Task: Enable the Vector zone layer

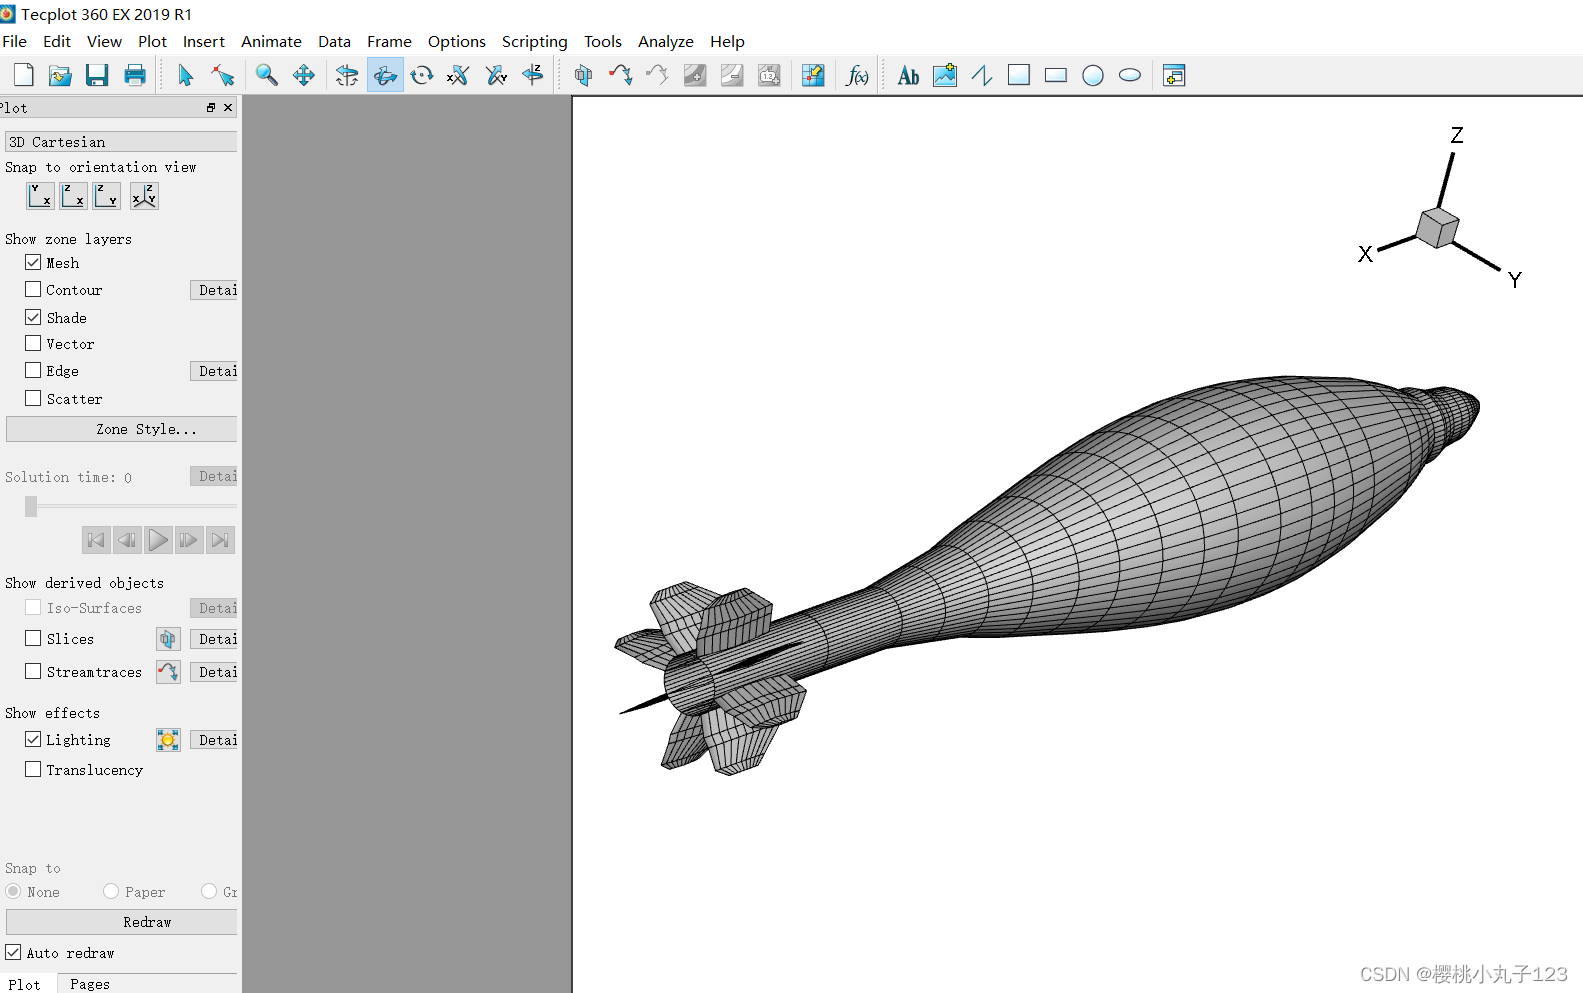Action: point(33,343)
